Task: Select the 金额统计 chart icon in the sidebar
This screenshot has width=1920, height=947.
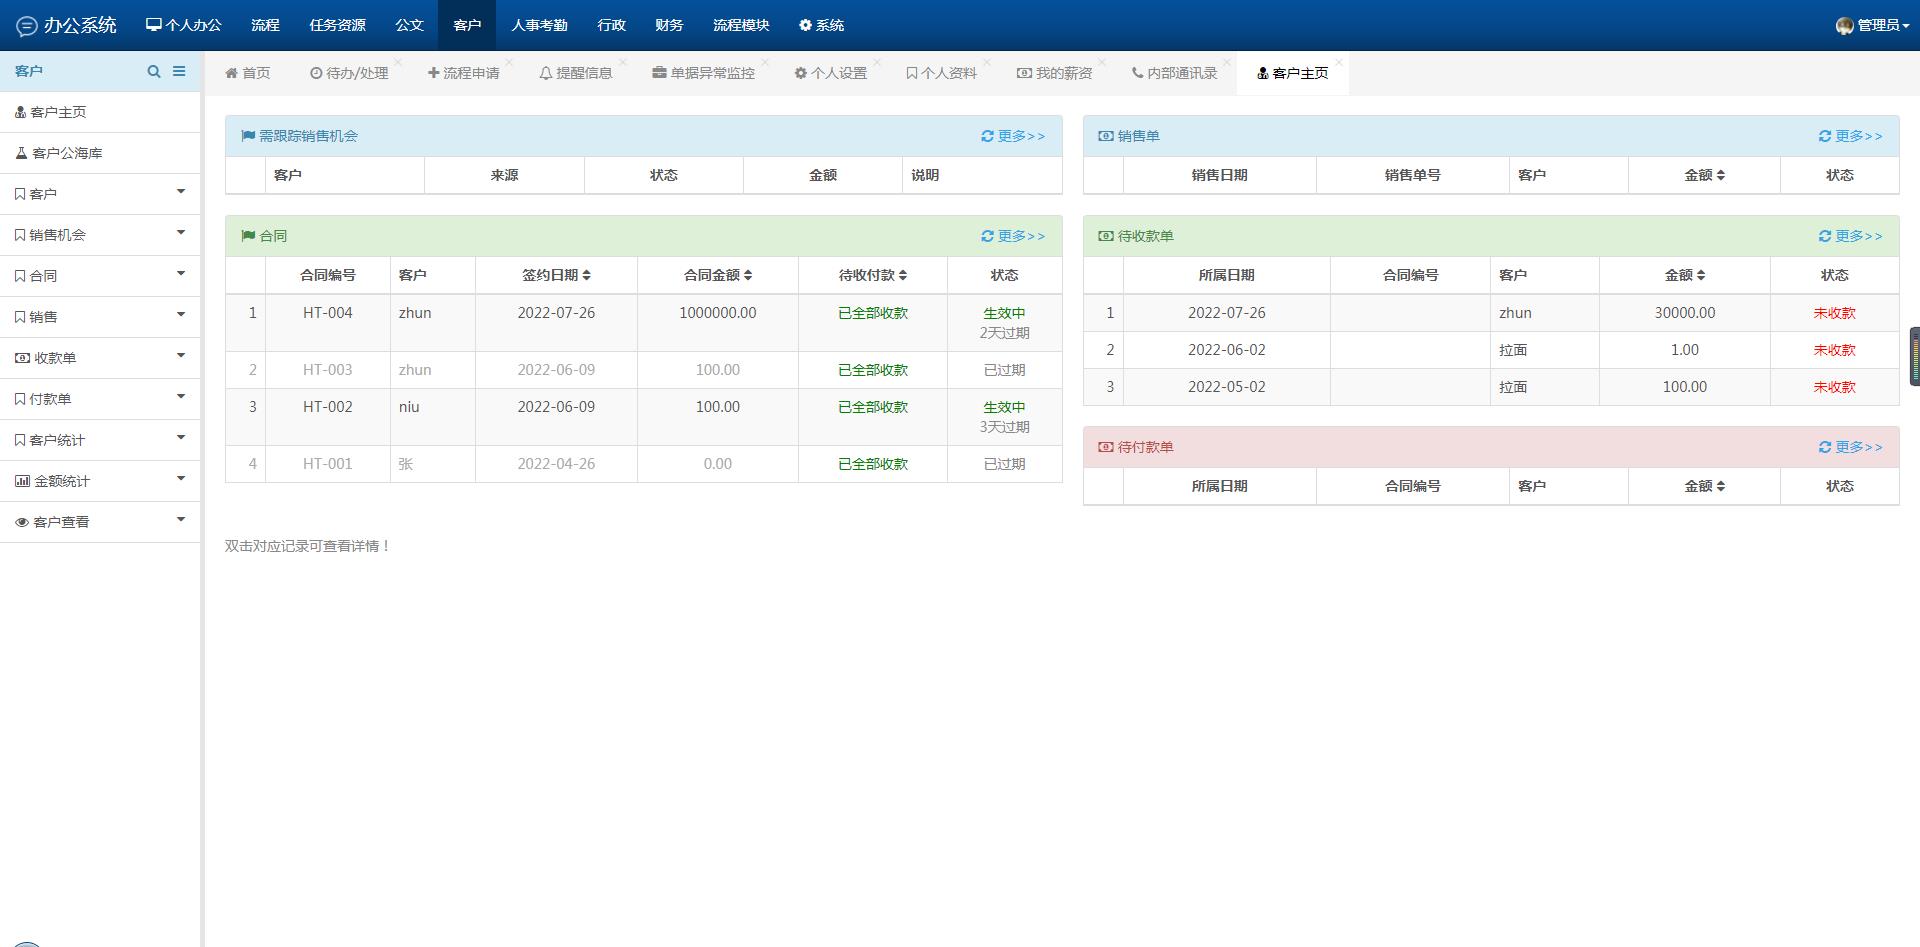Action: click(x=21, y=480)
